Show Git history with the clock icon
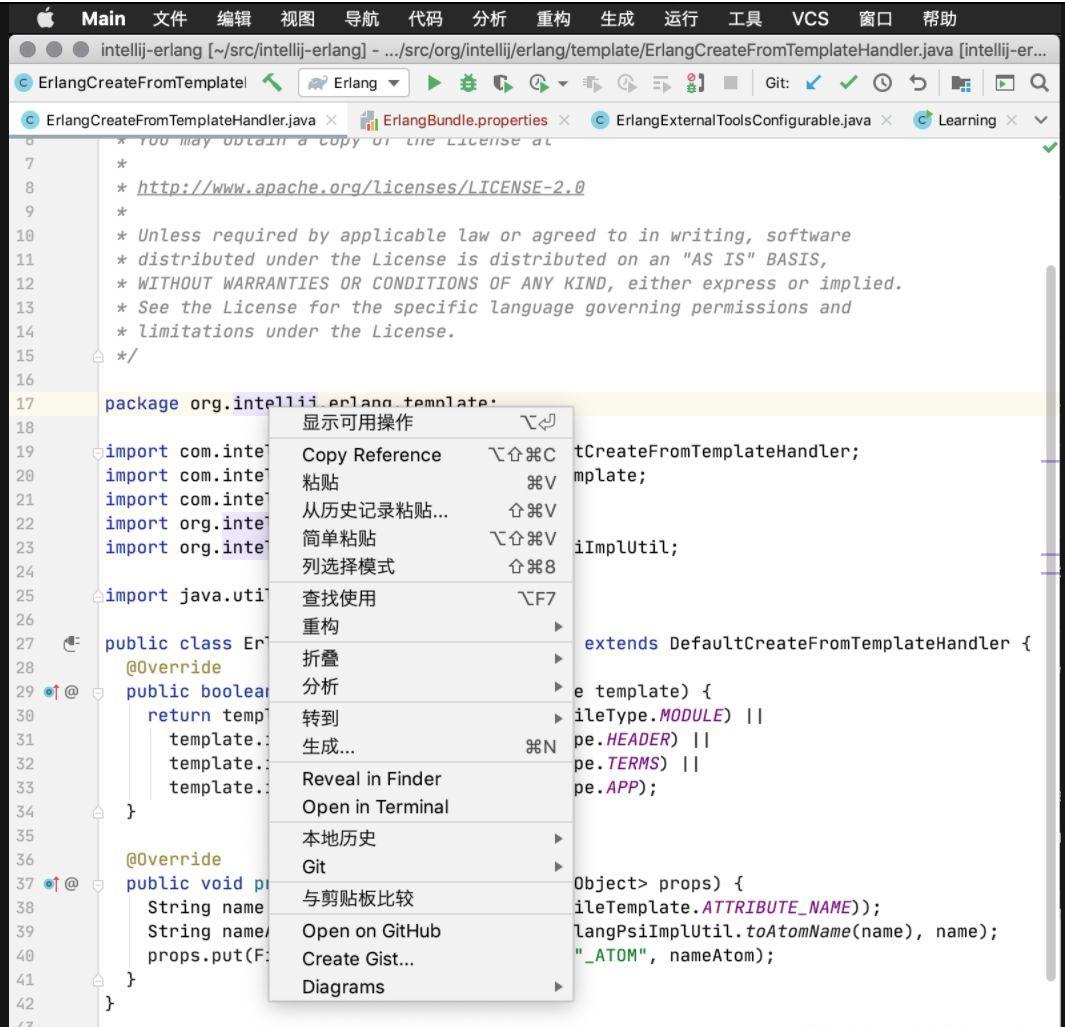Image resolution: width=1065 pixels, height=1027 pixels. (882, 83)
